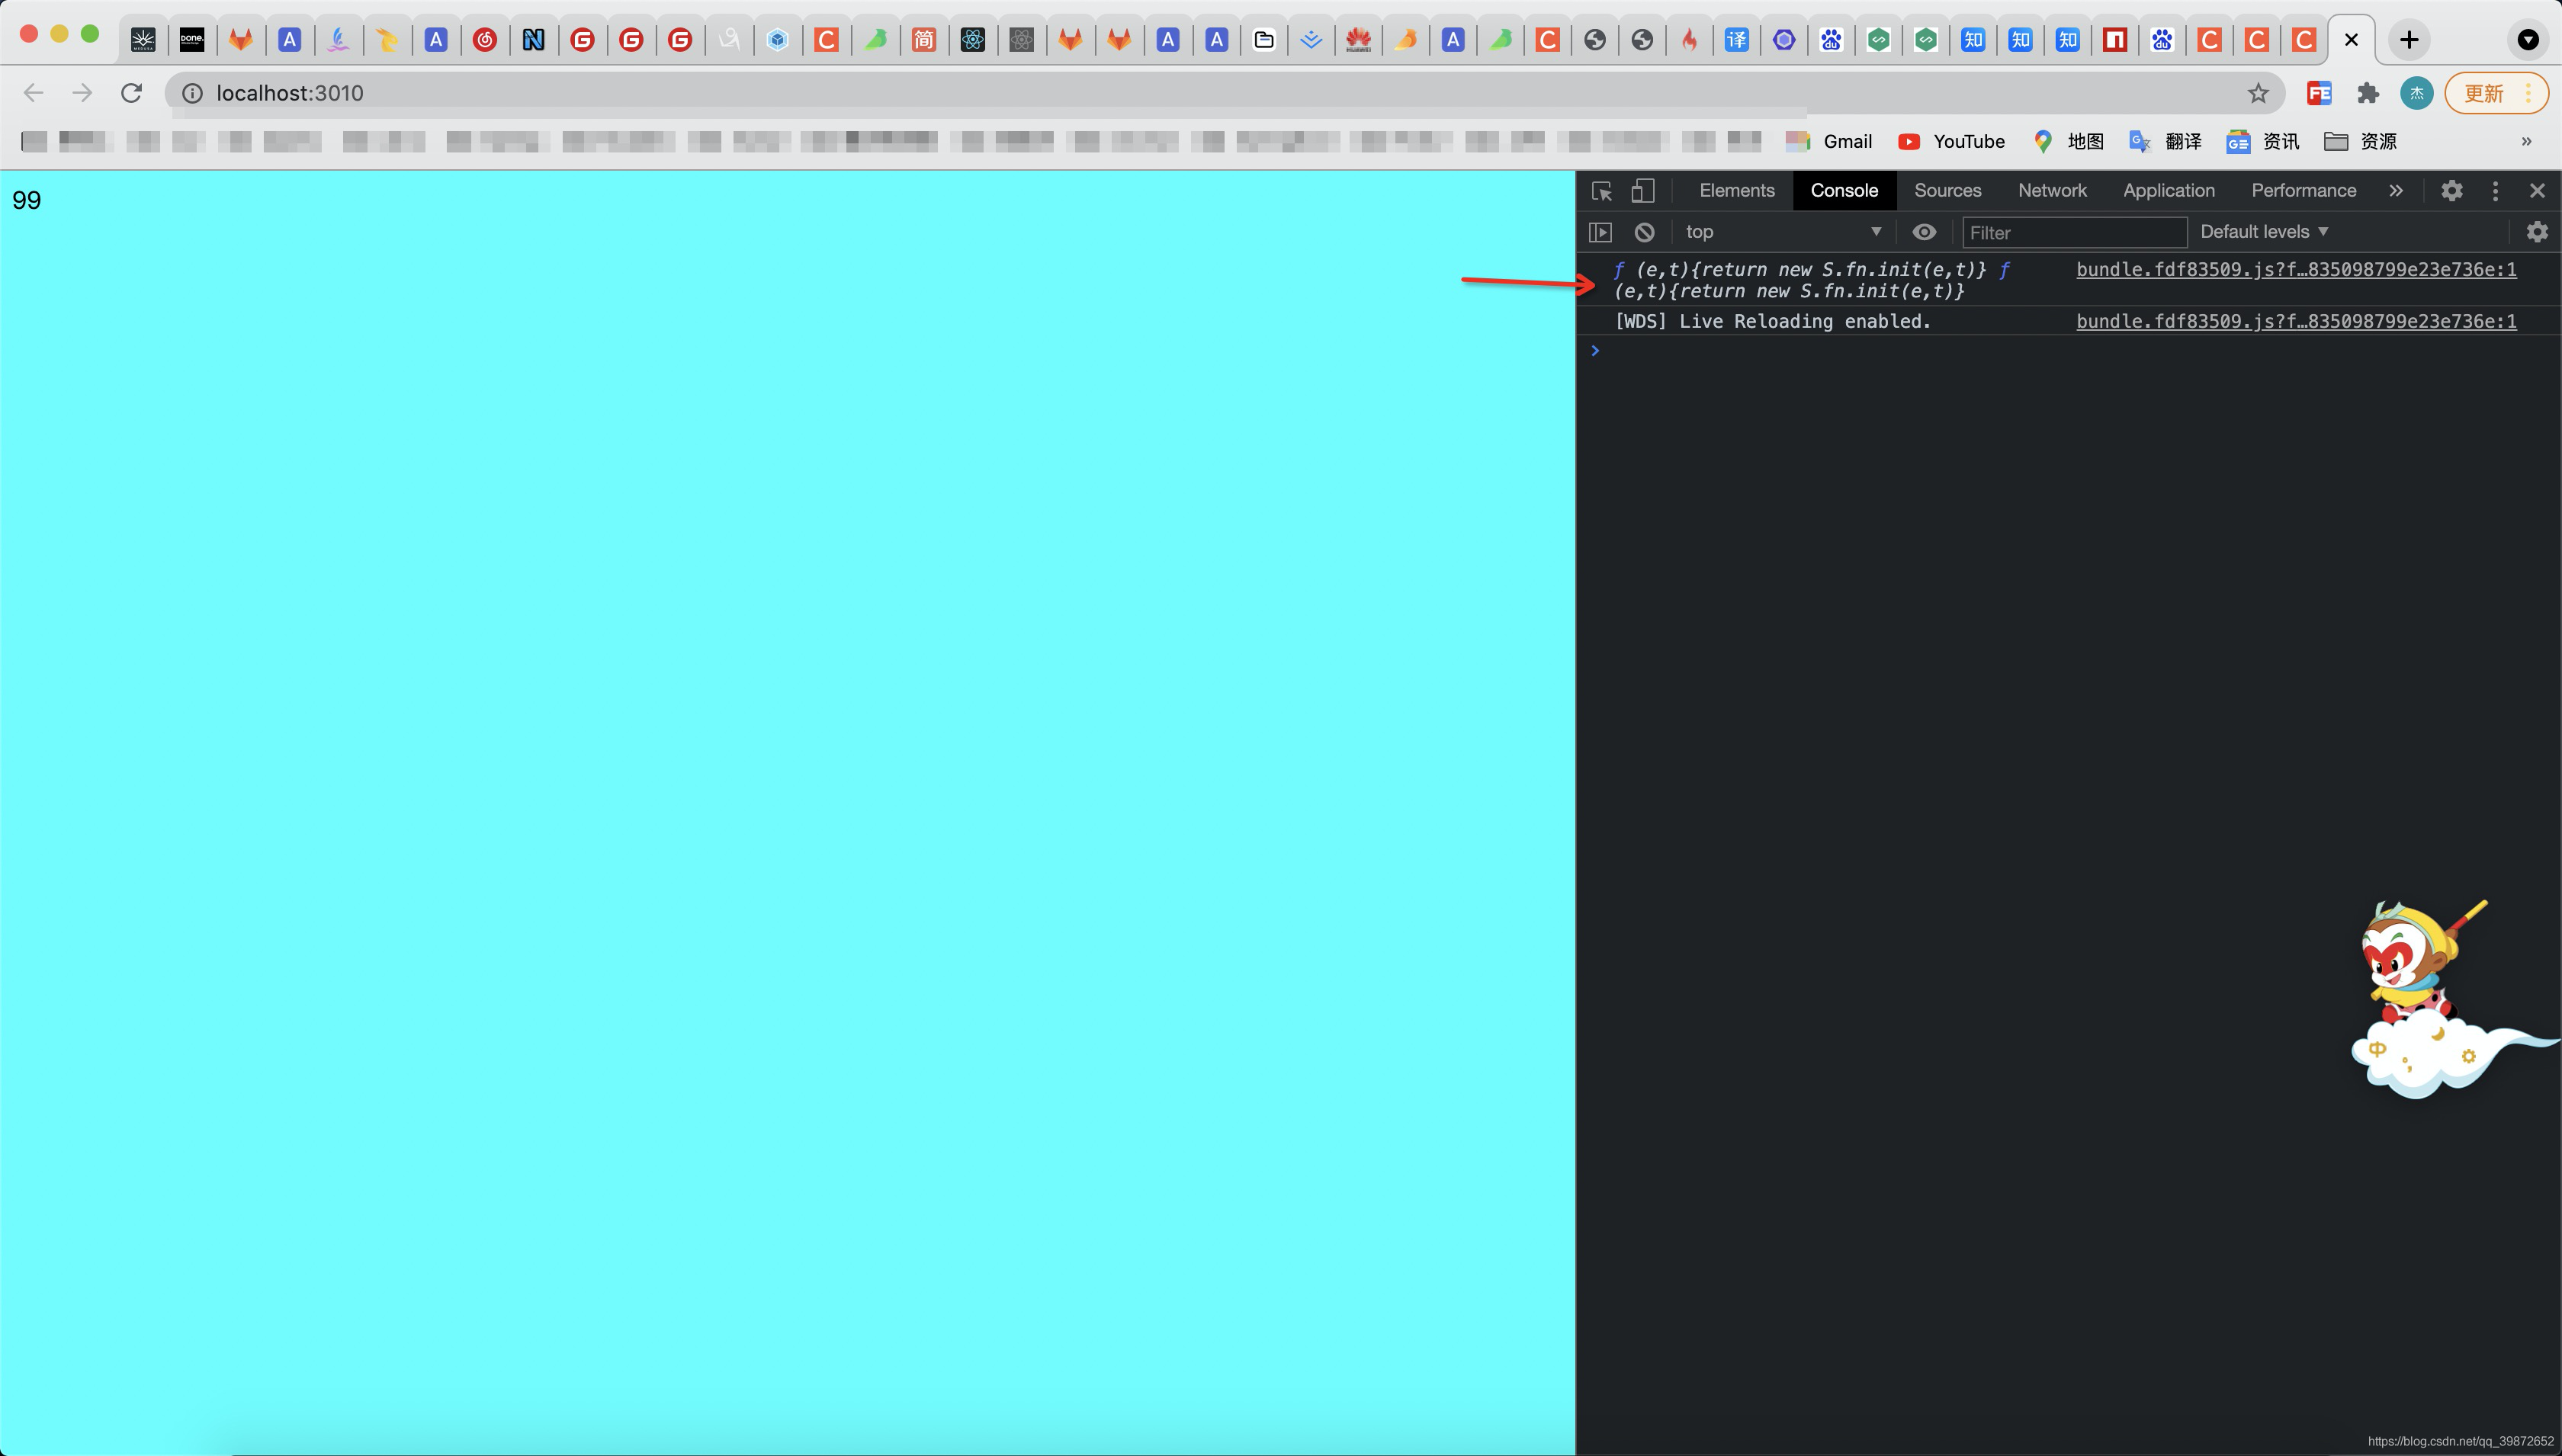Open the tab search dropdown arrow
This screenshot has width=2562, height=1456.
pos(2527,40)
